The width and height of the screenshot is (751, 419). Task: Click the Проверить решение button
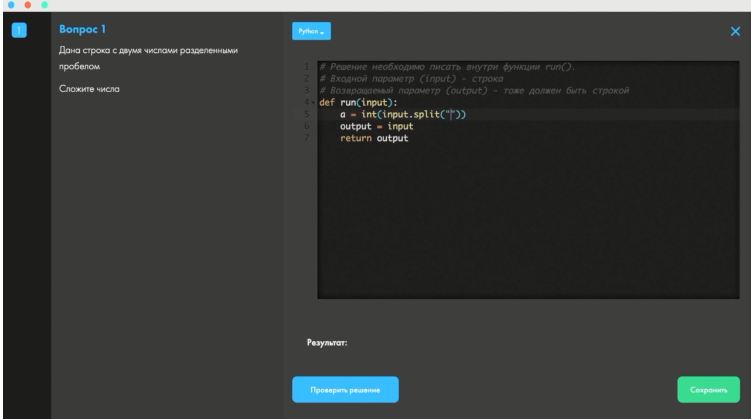point(345,390)
